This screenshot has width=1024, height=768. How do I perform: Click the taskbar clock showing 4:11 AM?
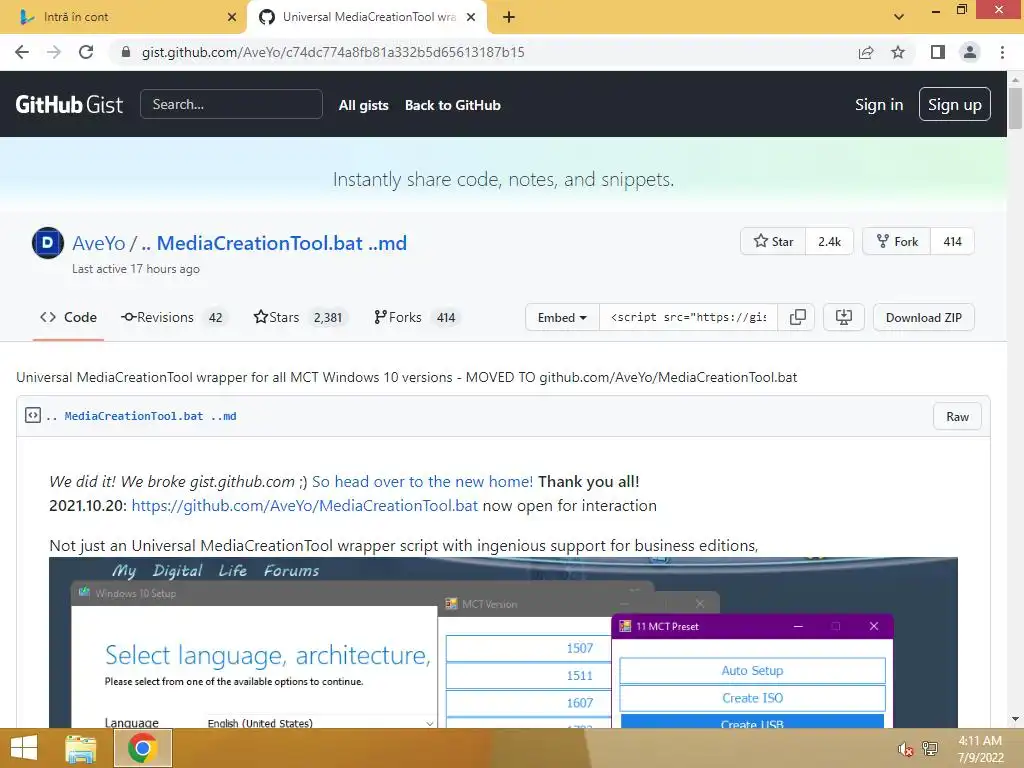tap(980, 749)
